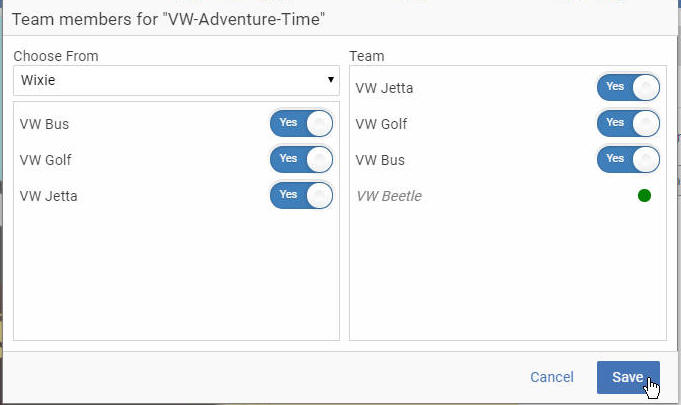
Task: Click VW Jetta label in Team list
Action: (384, 88)
